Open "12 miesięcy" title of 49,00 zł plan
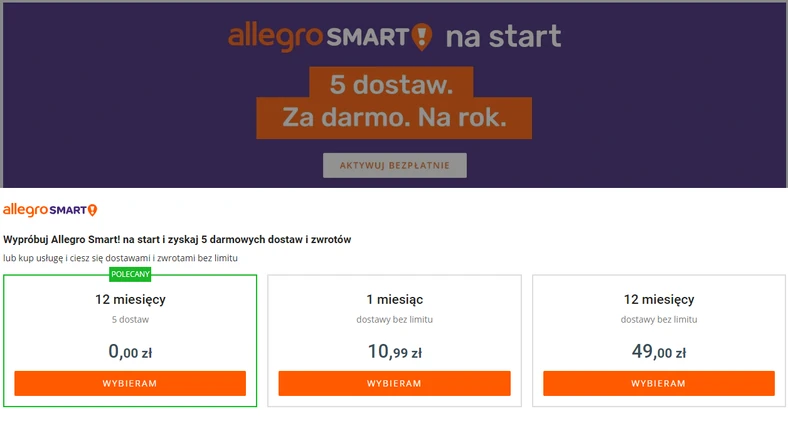788x421 pixels. (658, 299)
